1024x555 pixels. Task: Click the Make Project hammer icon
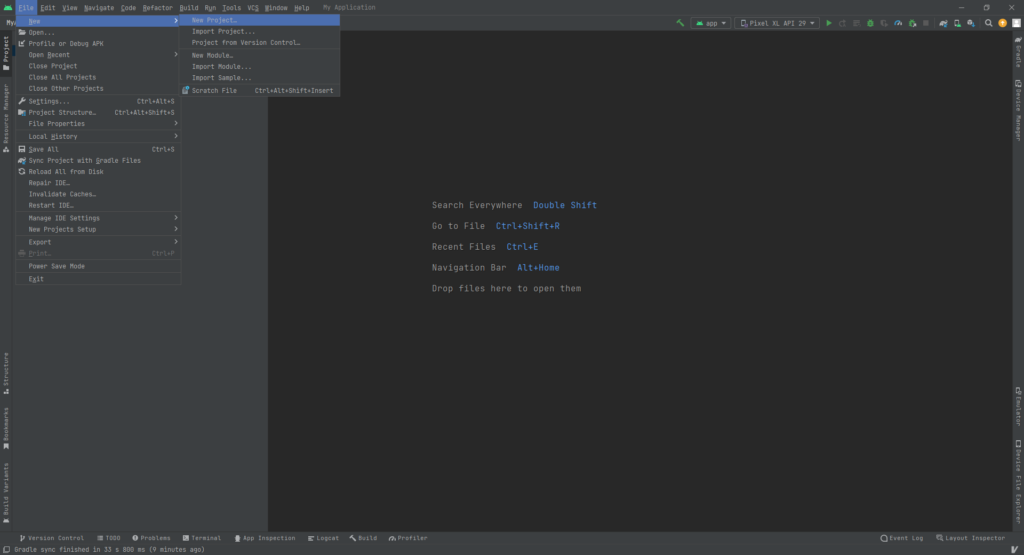(x=680, y=23)
